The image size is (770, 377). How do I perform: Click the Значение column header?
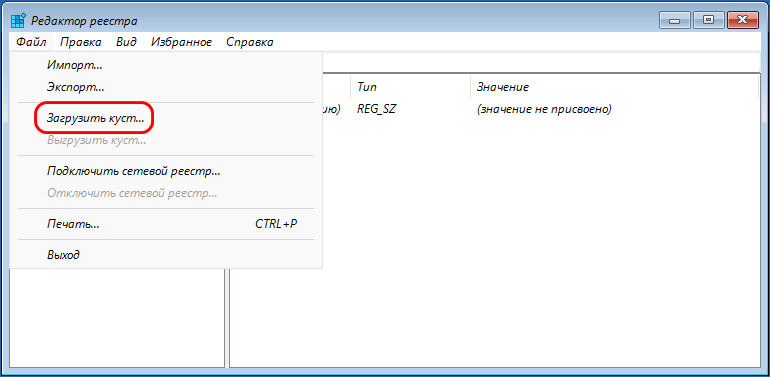(615, 87)
